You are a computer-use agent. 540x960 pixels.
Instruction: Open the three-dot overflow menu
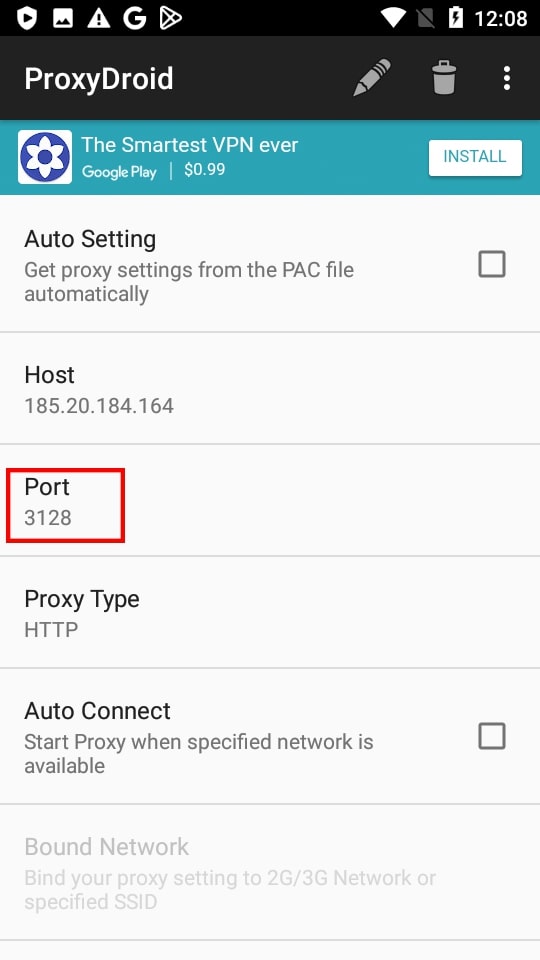506,78
